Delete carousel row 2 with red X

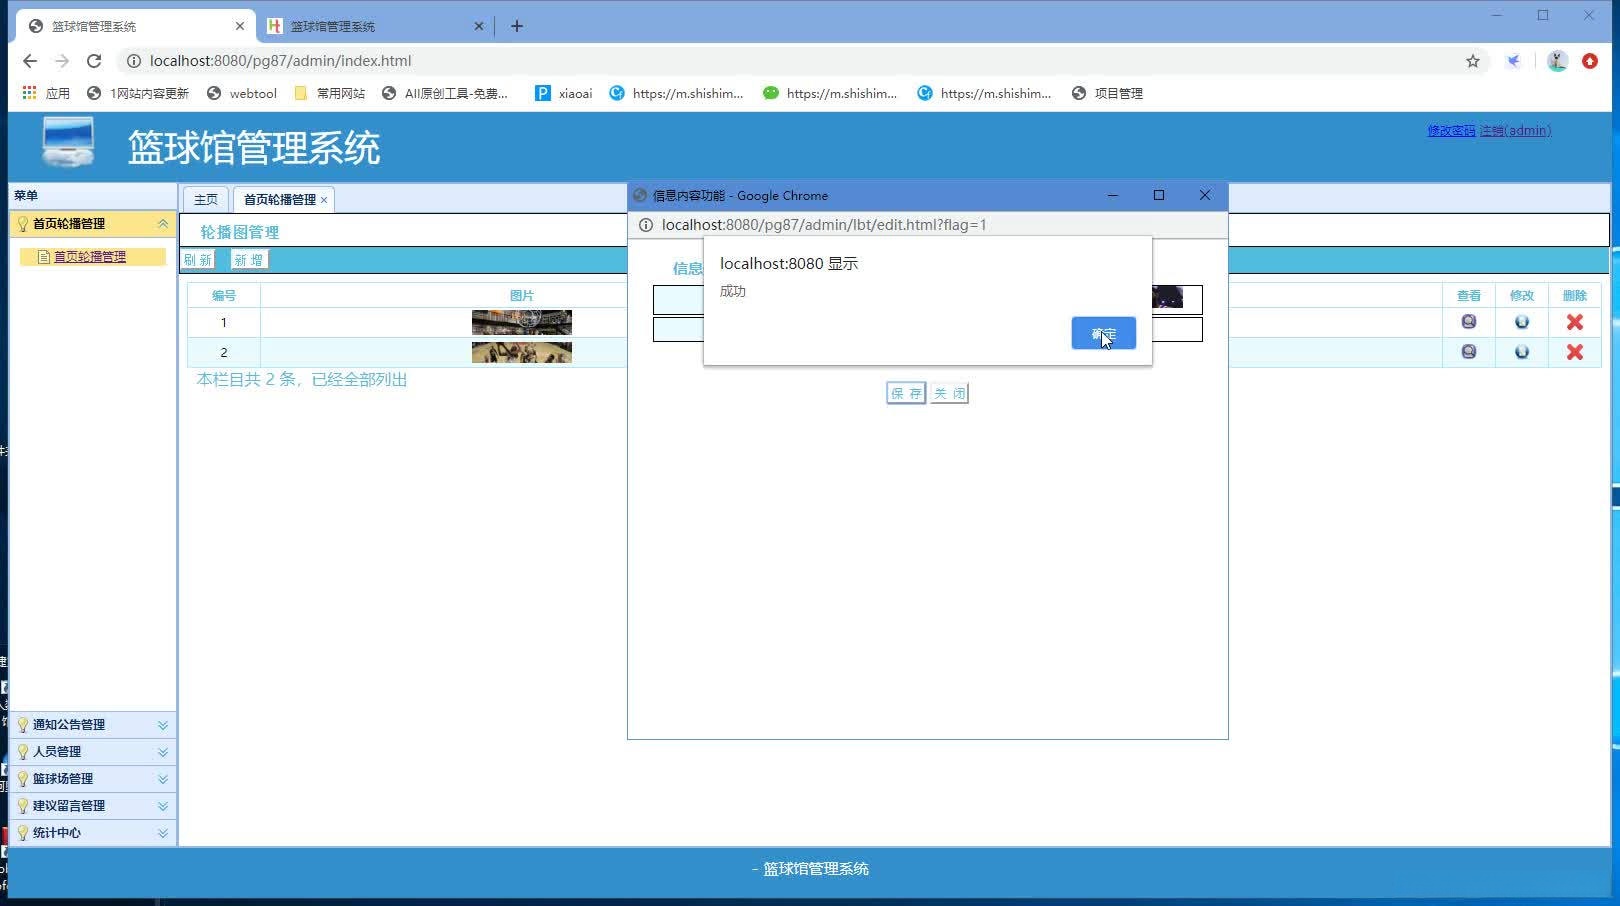pyautogui.click(x=1574, y=352)
